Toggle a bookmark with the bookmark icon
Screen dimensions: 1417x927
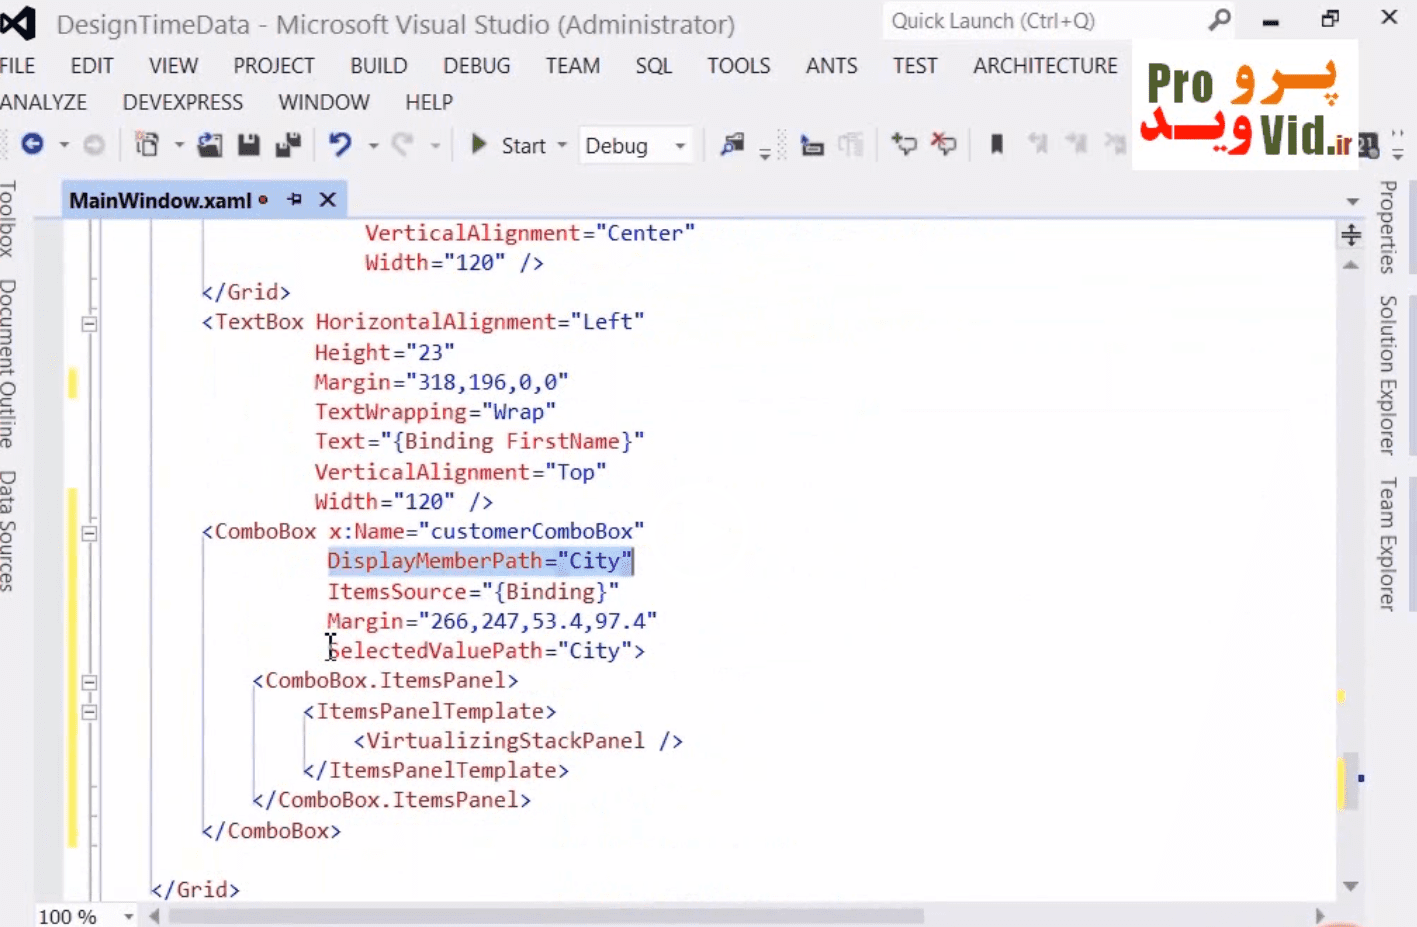coord(996,145)
